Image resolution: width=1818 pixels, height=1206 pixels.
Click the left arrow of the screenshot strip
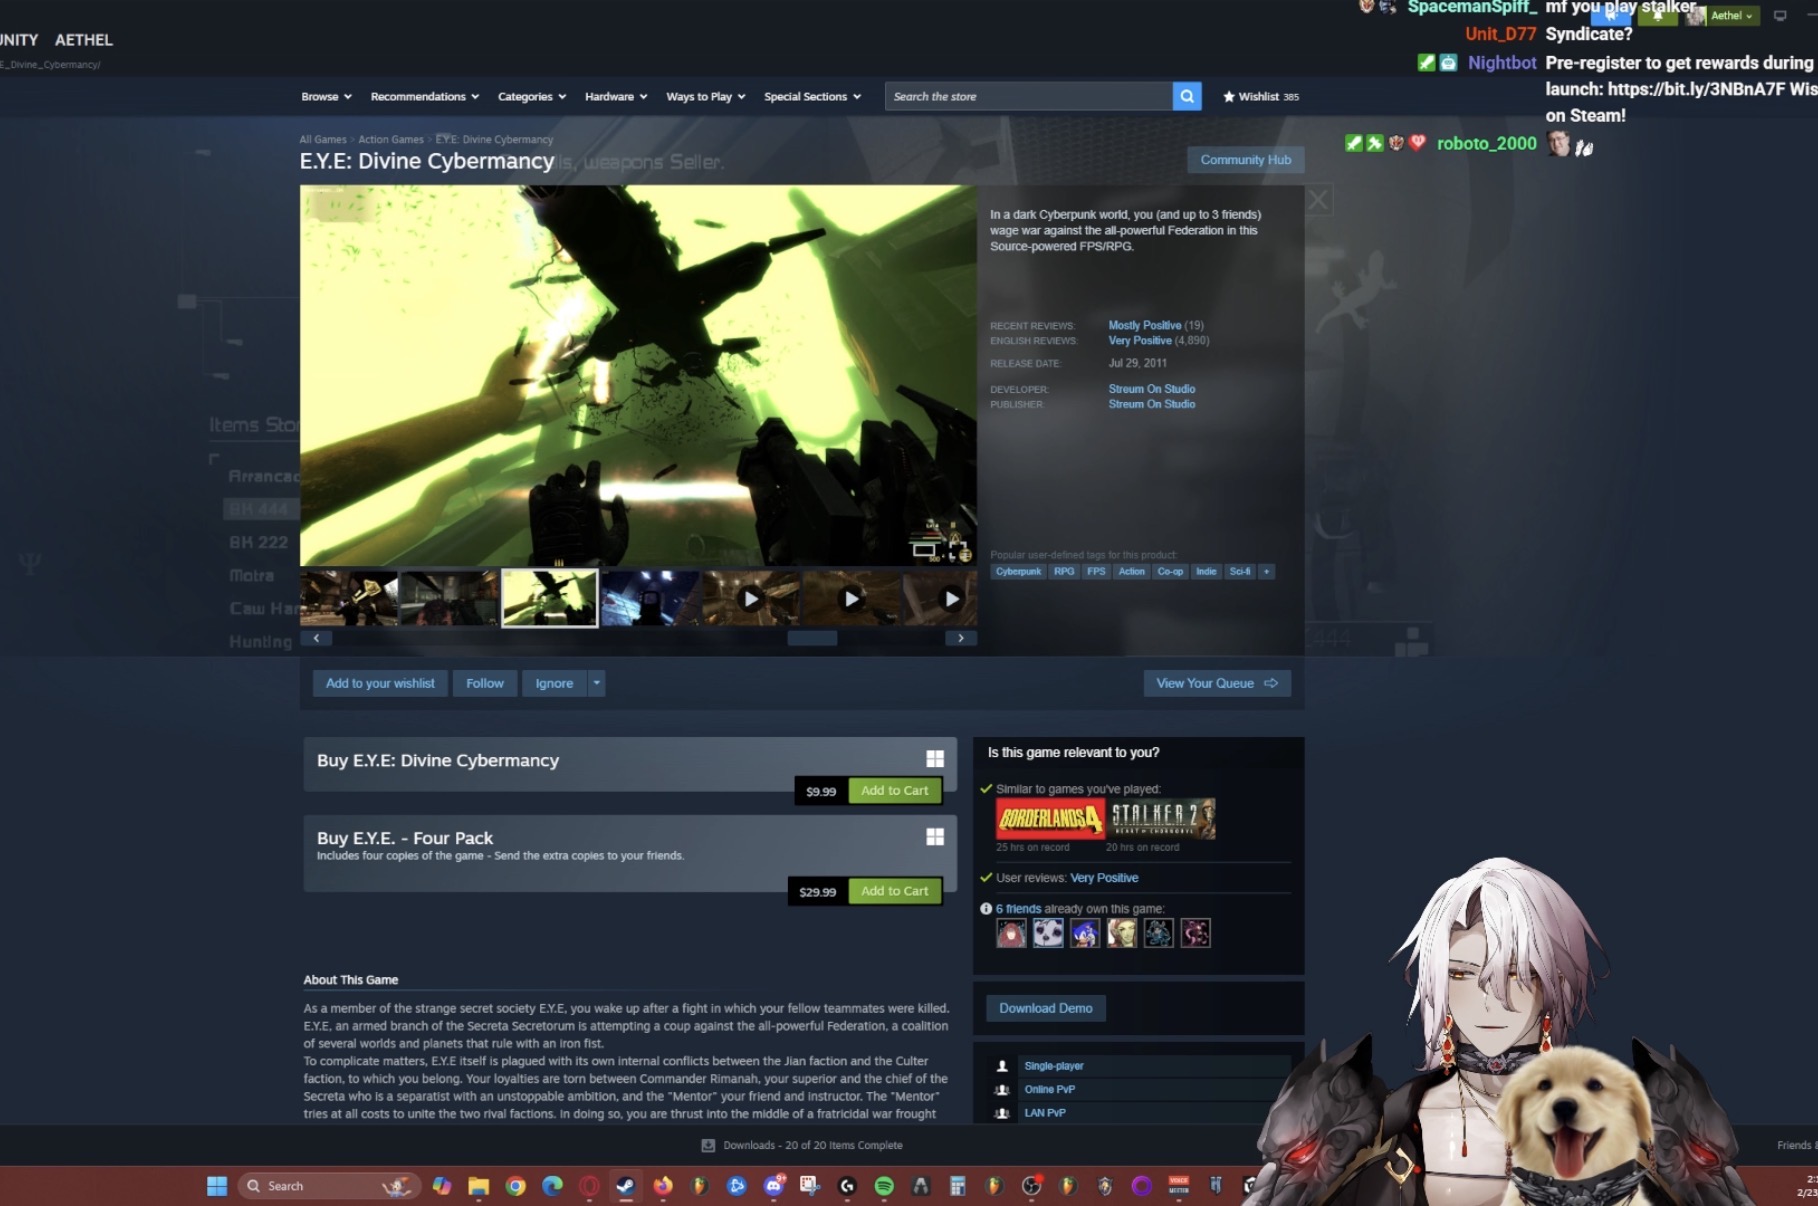[316, 638]
